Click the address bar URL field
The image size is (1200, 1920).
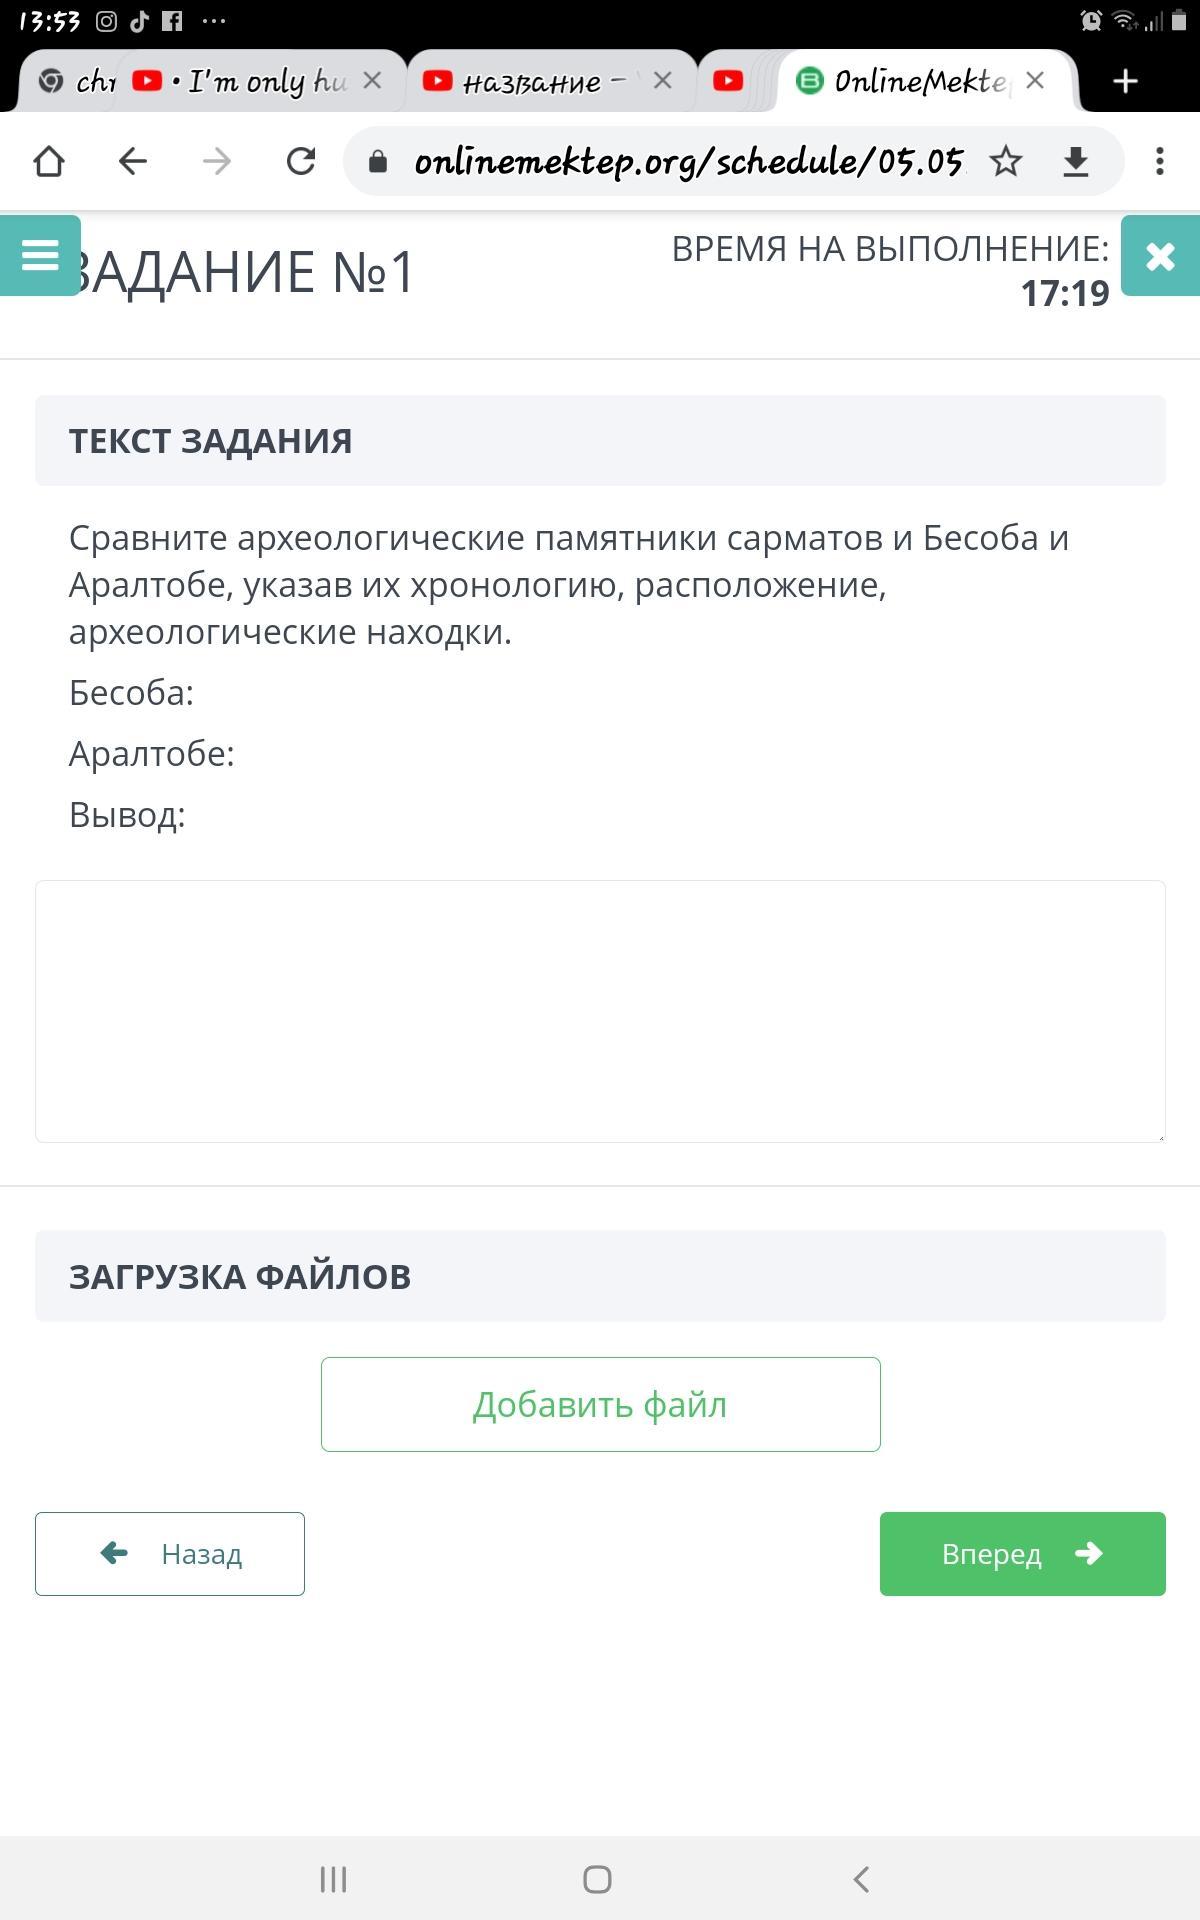tap(688, 161)
